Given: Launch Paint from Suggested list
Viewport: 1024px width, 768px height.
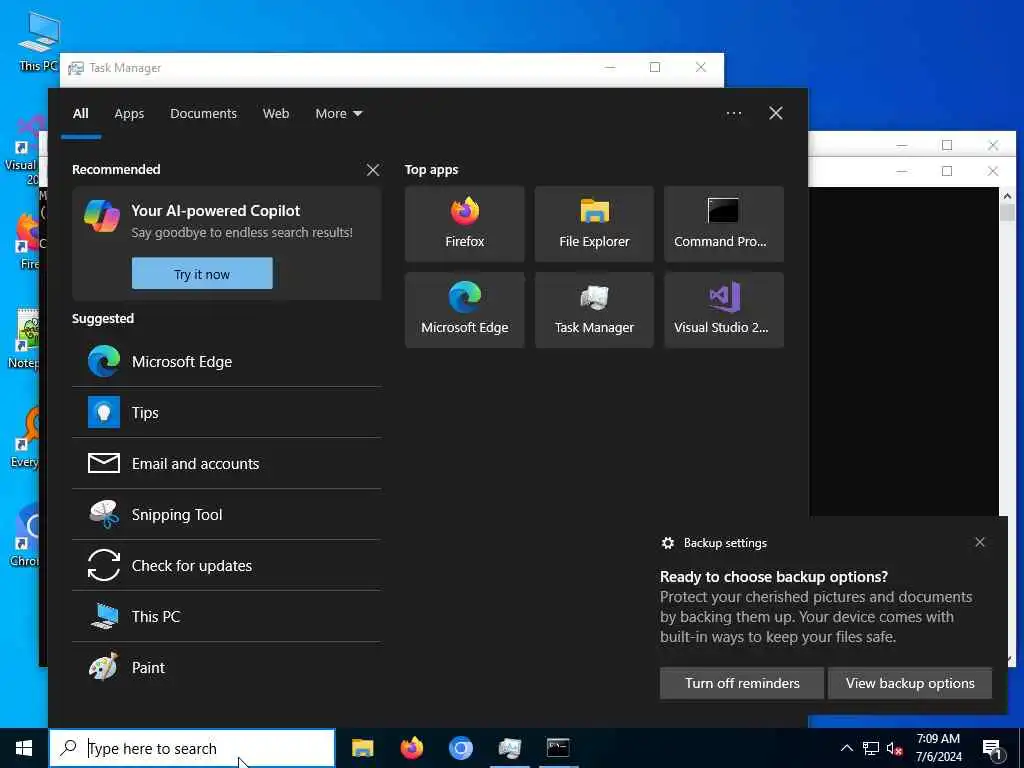Looking at the screenshot, I should click(227, 667).
